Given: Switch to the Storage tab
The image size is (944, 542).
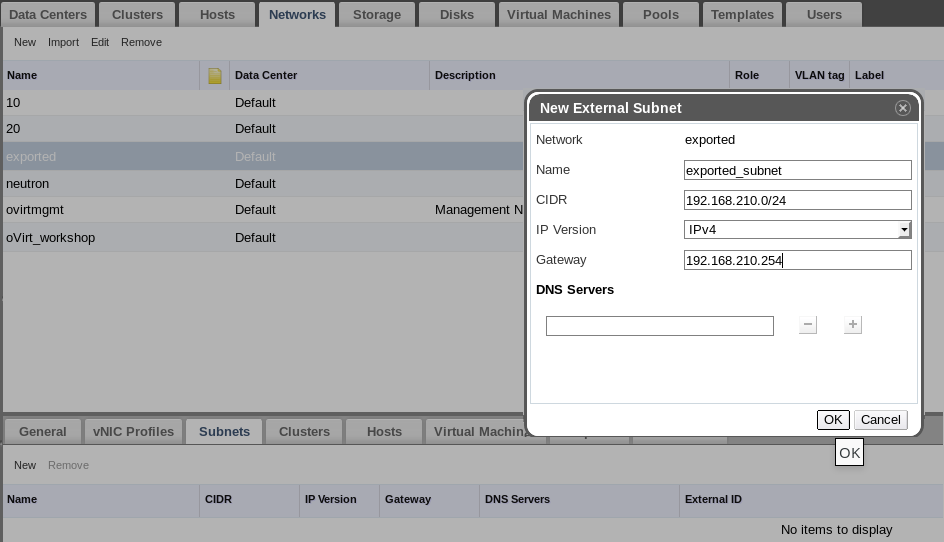Looking at the screenshot, I should pos(377,14).
